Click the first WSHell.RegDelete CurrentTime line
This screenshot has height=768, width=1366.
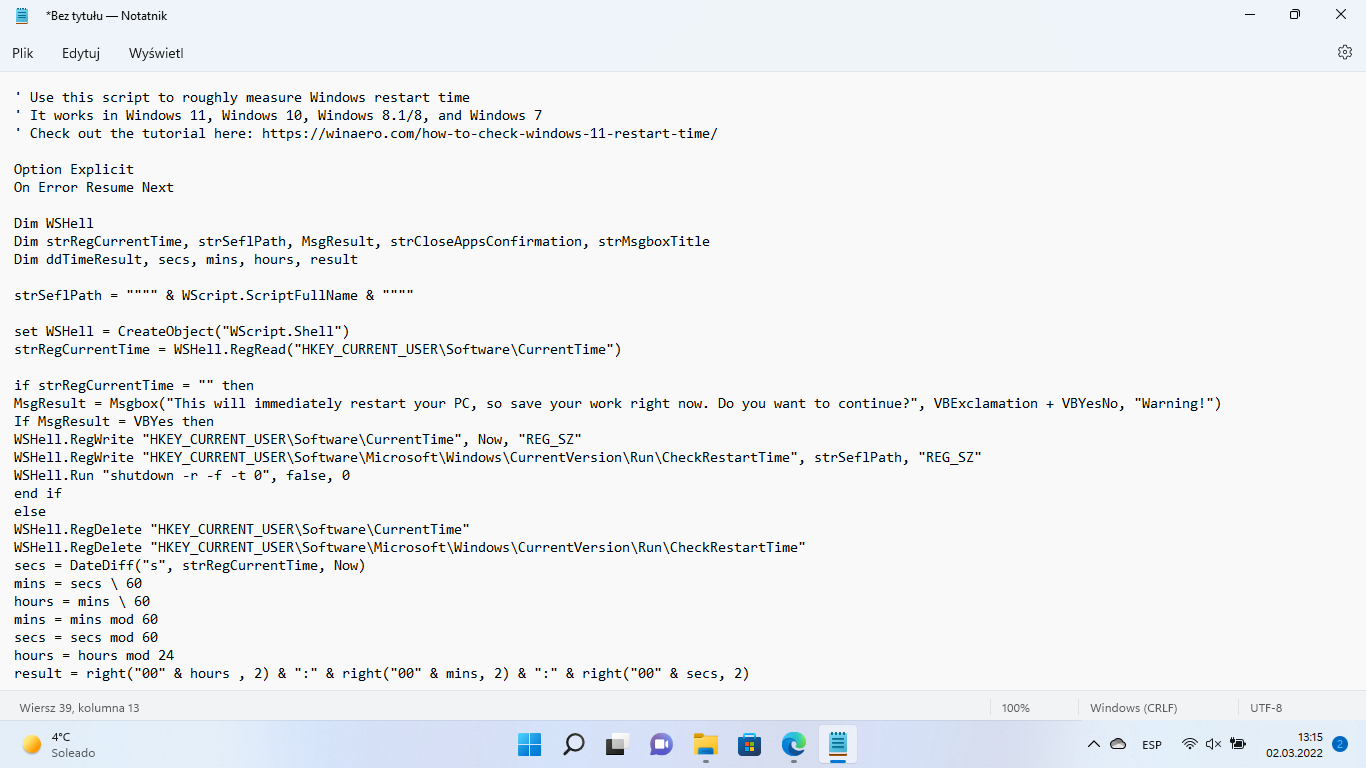[242, 529]
